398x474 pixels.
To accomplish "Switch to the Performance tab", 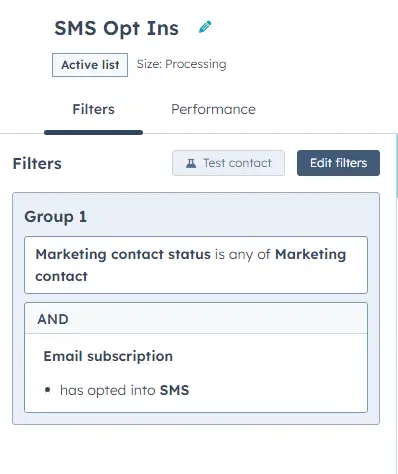I will tap(213, 109).
